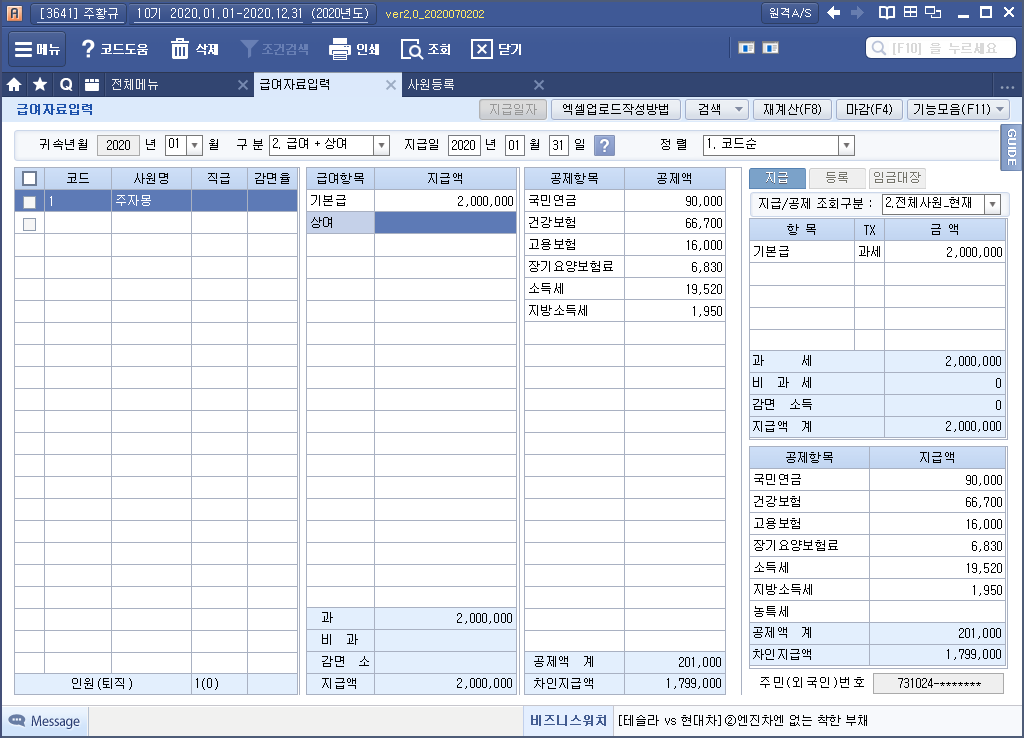Viewport: 1024px width, 738px height.
Task: Click the Message speech bubble icon
Action: [x=17, y=720]
